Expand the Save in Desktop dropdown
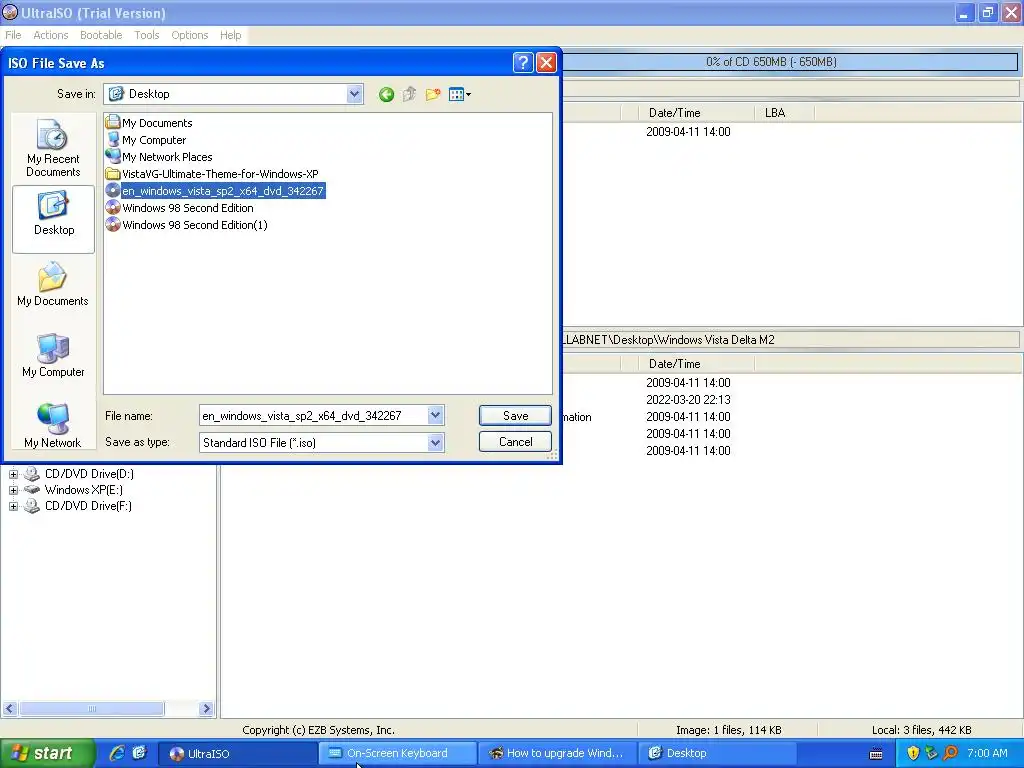The height and width of the screenshot is (768, 1024). pyautogui.click(x=354, y=94)
